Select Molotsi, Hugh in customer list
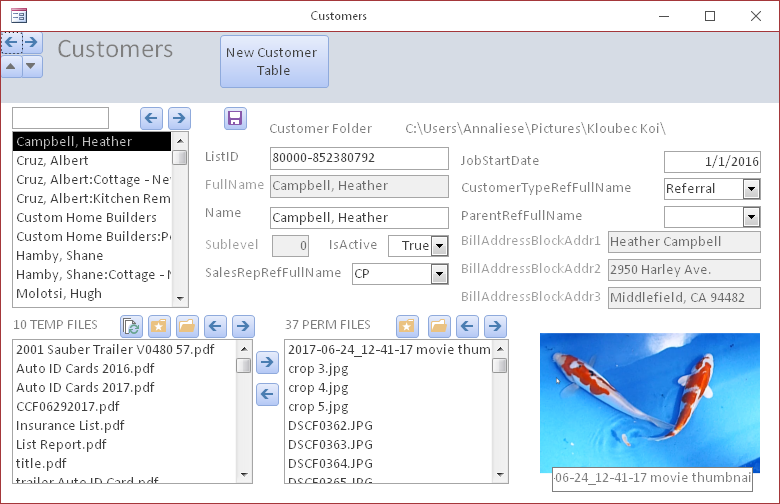The width and height of the screenshot is (780, 504). pos(93,294)
